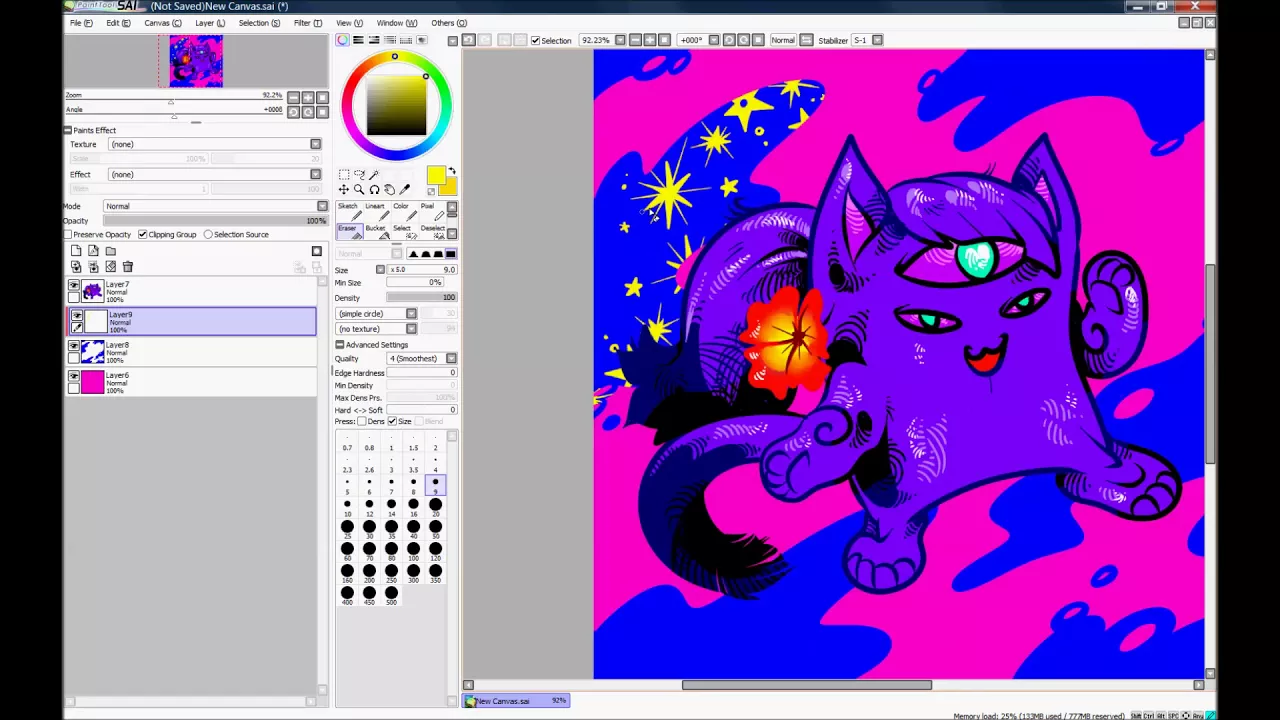Open the View menu

pos(350,23)
